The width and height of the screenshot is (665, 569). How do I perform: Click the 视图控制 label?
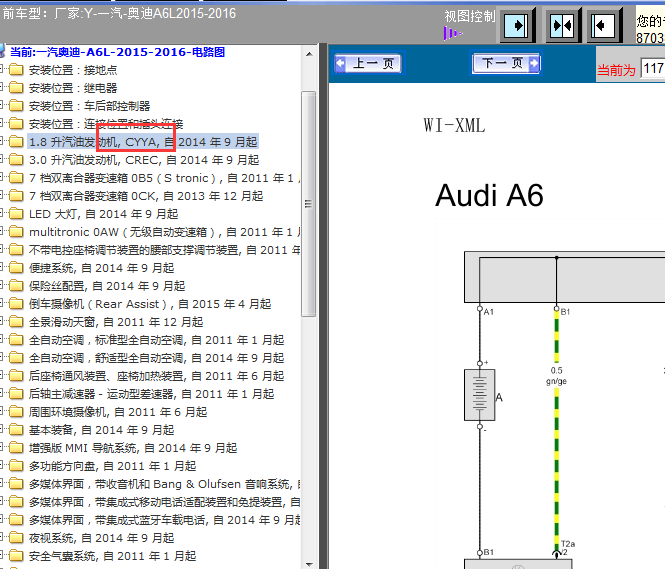[470, 17]
